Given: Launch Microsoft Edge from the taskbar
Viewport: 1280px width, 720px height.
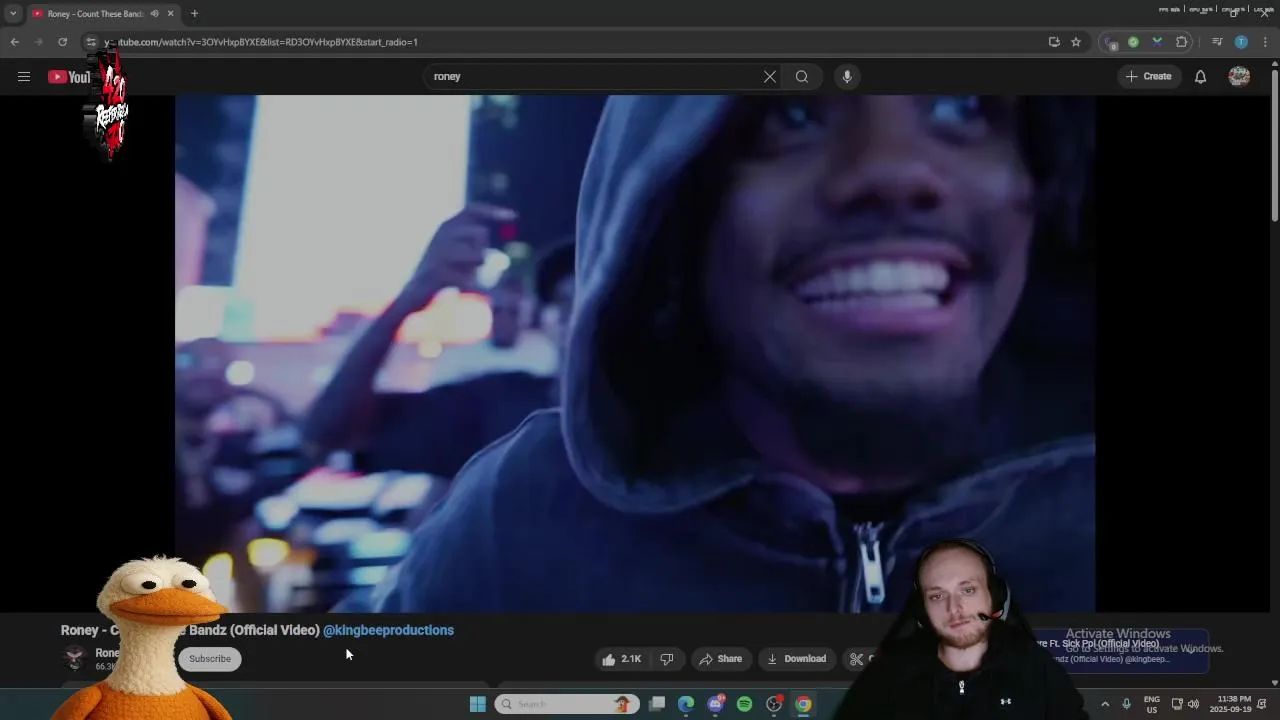Looking at the screenshot, I should coord(686,704).
